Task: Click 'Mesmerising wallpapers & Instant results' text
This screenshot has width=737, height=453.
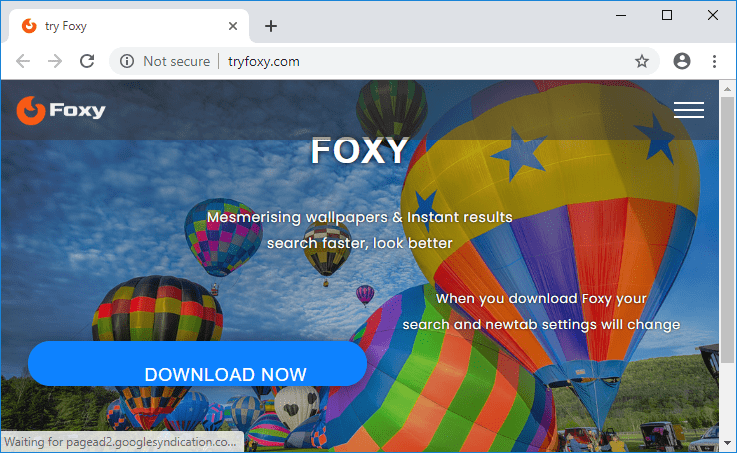Action: point(360,217)
